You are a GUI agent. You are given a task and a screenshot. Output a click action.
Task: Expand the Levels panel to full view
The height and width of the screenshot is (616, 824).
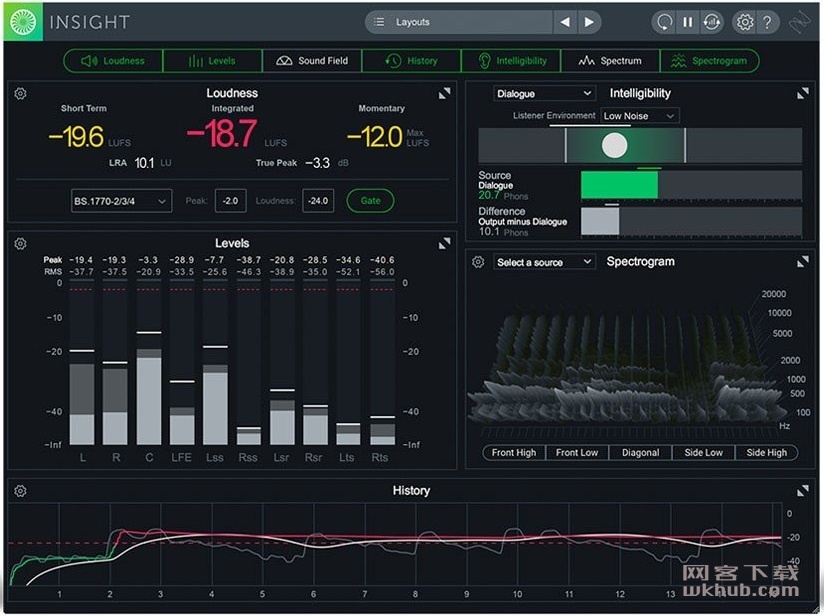click(445, 243)
